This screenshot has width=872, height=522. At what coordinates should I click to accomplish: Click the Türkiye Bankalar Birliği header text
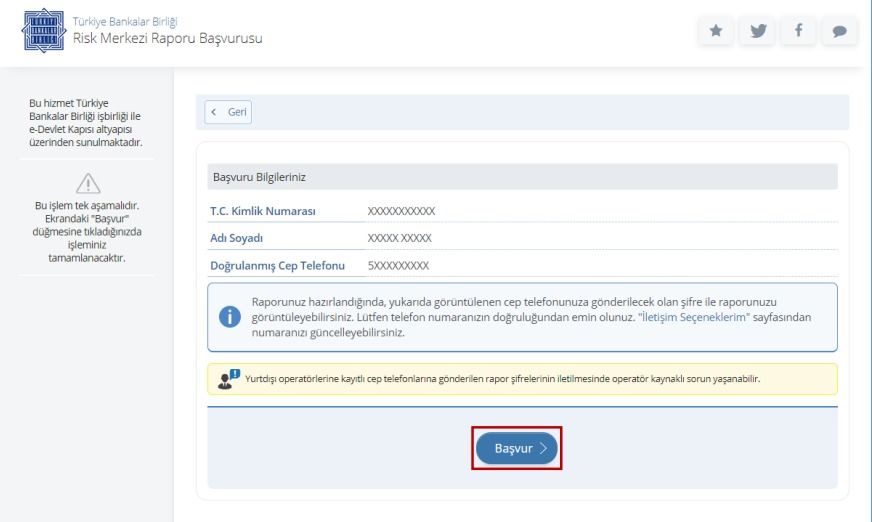tap(125, 22)
